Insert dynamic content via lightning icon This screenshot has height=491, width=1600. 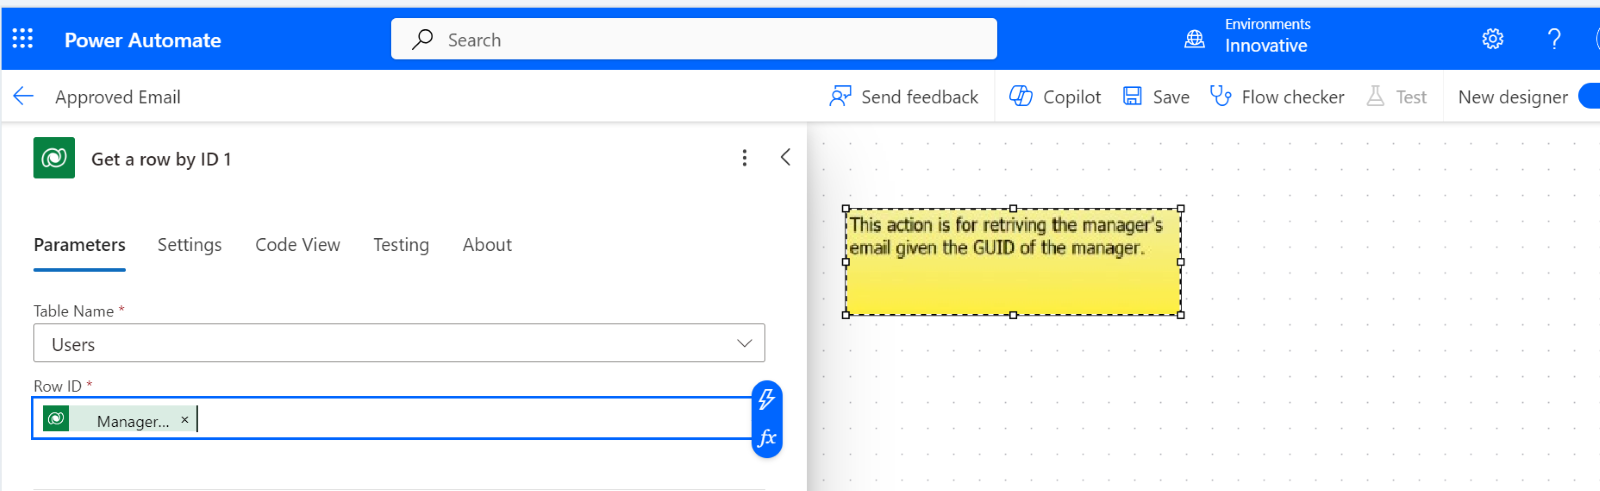[766, 399]
